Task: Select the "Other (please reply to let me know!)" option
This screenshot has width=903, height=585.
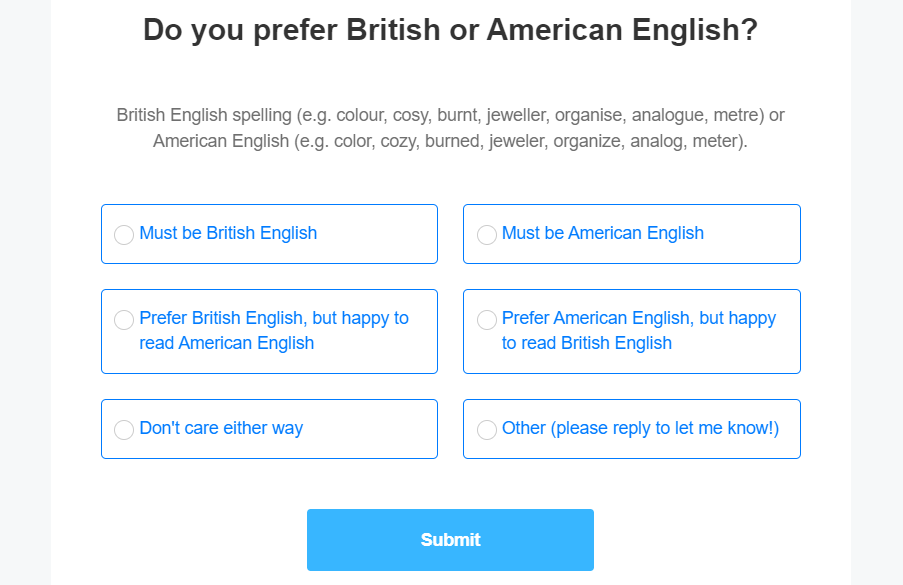Action: pos(487,429)
